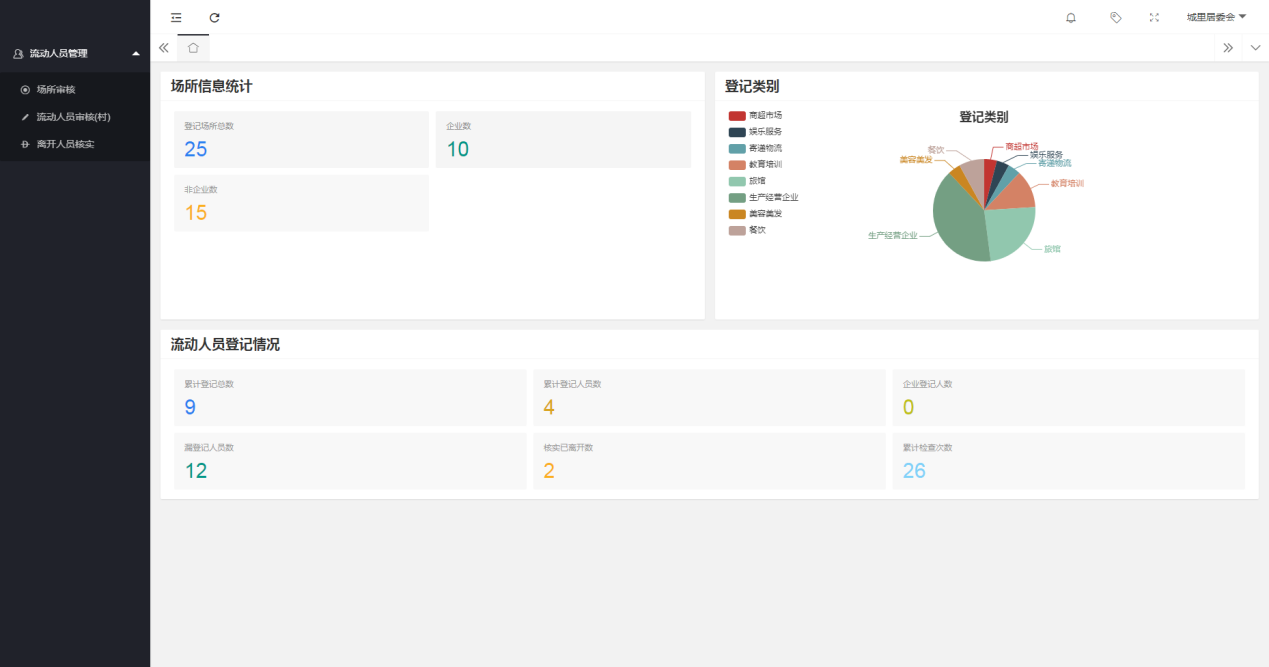Enter fullscreen with the expand icon

tap(1154, 17)
